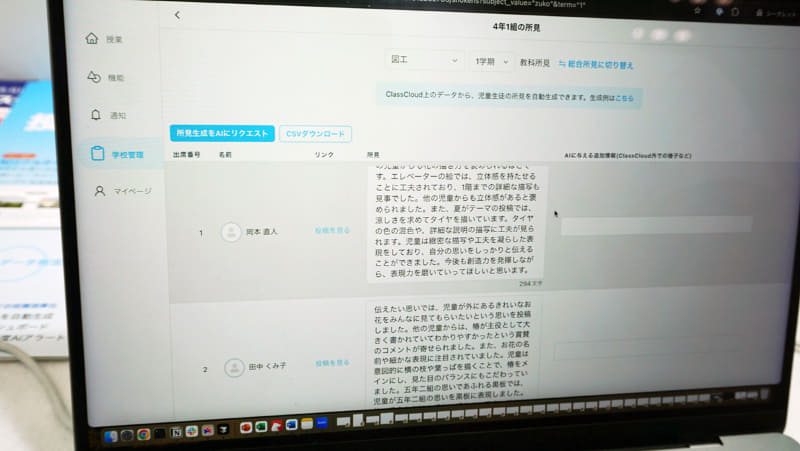Open the term dropdown showing 1学期

tap(491, 62)
